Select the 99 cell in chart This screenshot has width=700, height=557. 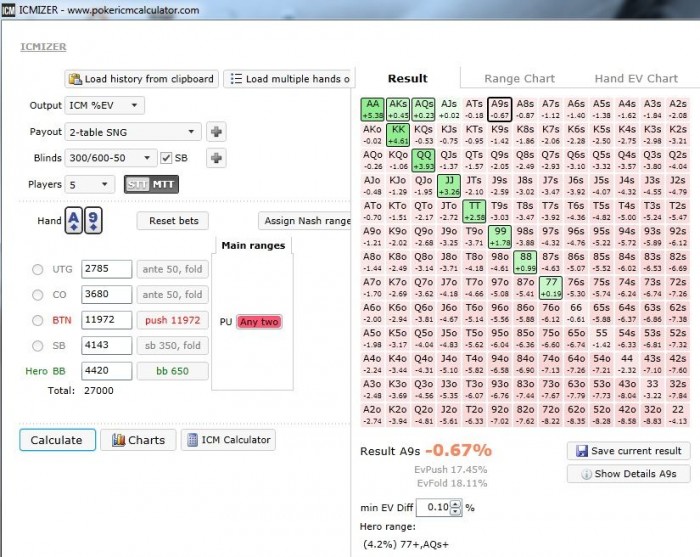click(x=500, y=237)
